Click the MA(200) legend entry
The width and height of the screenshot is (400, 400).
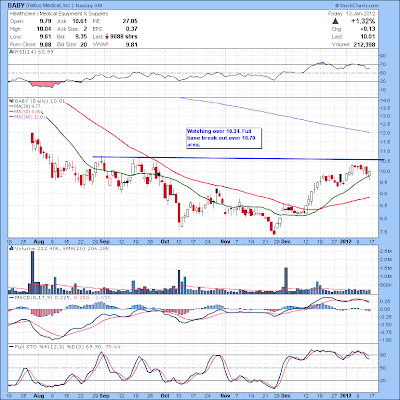(x=27, y=117)
